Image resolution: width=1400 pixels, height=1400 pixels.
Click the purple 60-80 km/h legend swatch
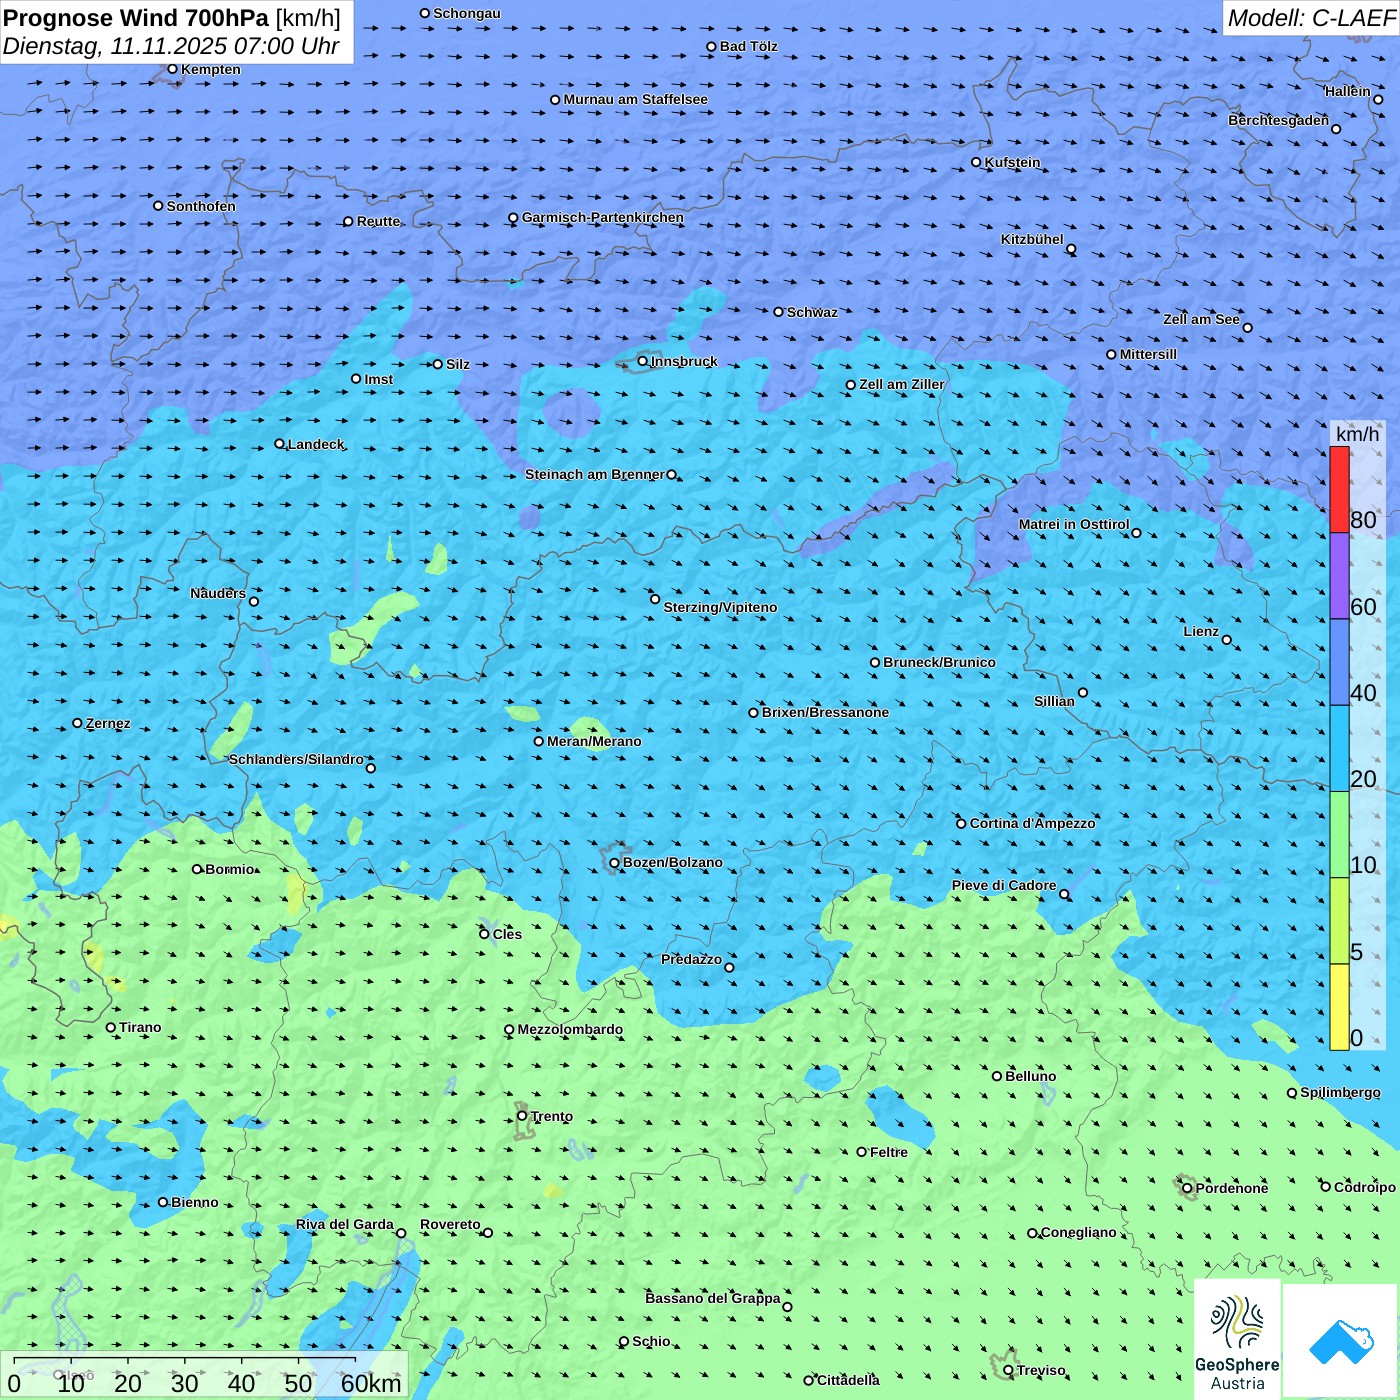point(1339,576)
